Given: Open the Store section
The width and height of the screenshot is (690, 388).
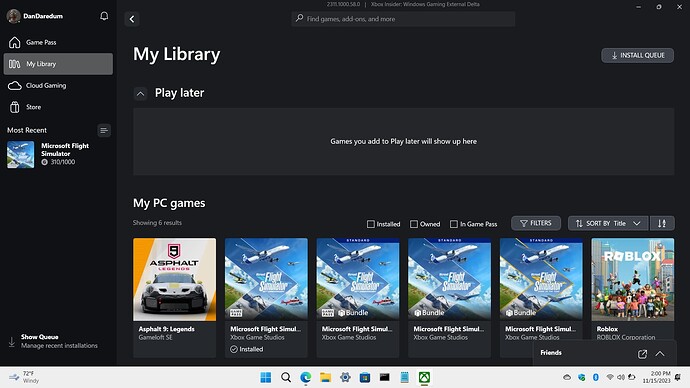Looking at the screenshot, I should click(x=58, y=107).
